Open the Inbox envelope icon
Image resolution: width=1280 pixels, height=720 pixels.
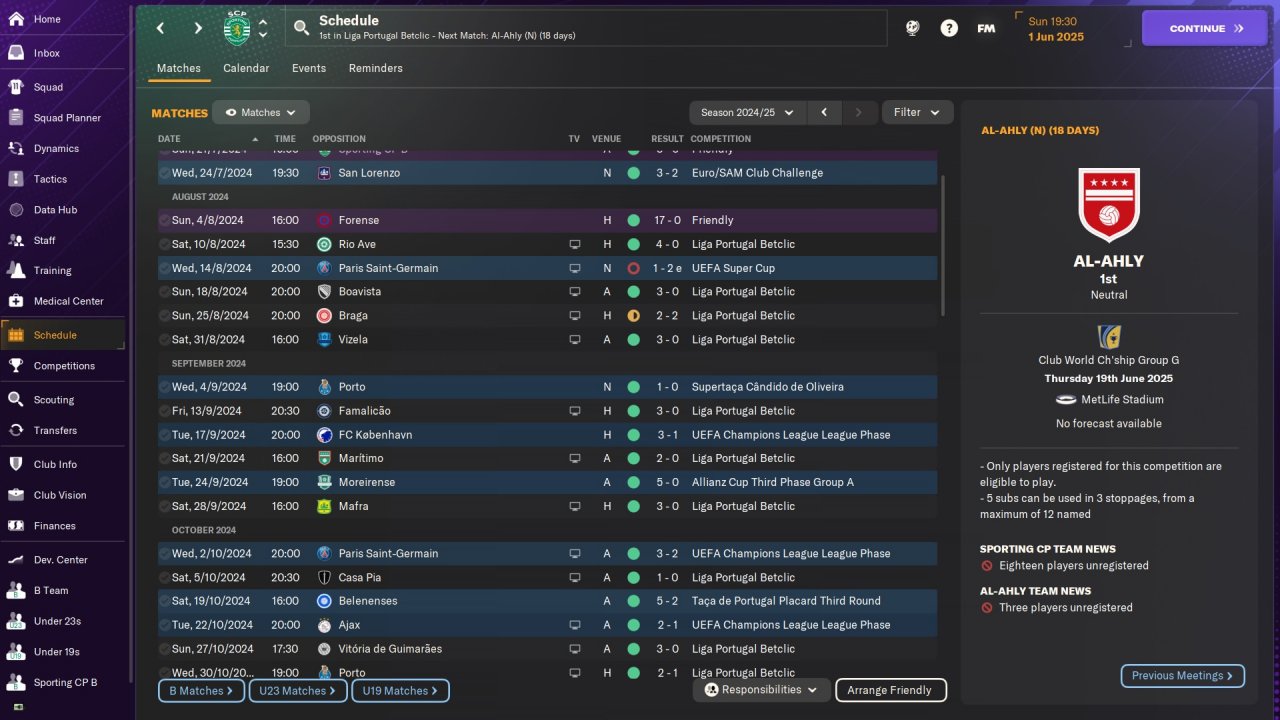[16, 53]
